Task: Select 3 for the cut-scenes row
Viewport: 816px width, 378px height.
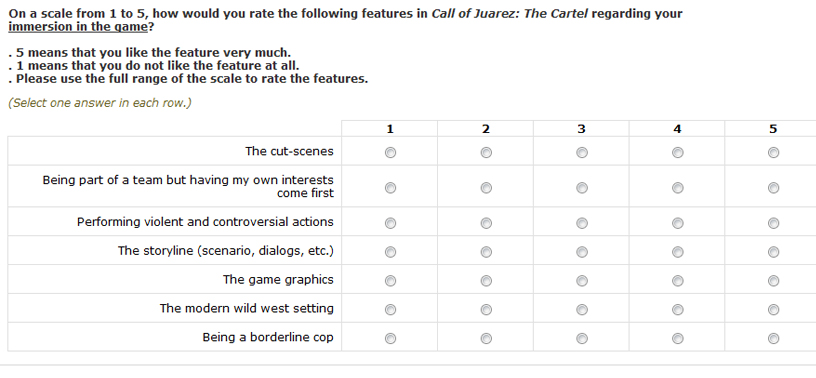Action: (x=582, y=153)
